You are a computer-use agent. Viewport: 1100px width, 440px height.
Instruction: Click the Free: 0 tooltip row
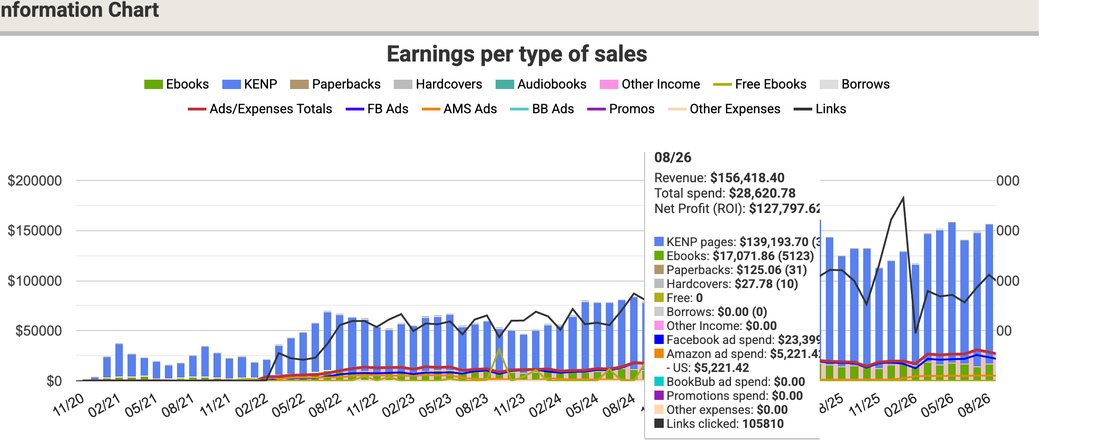(x=678, y=298)
